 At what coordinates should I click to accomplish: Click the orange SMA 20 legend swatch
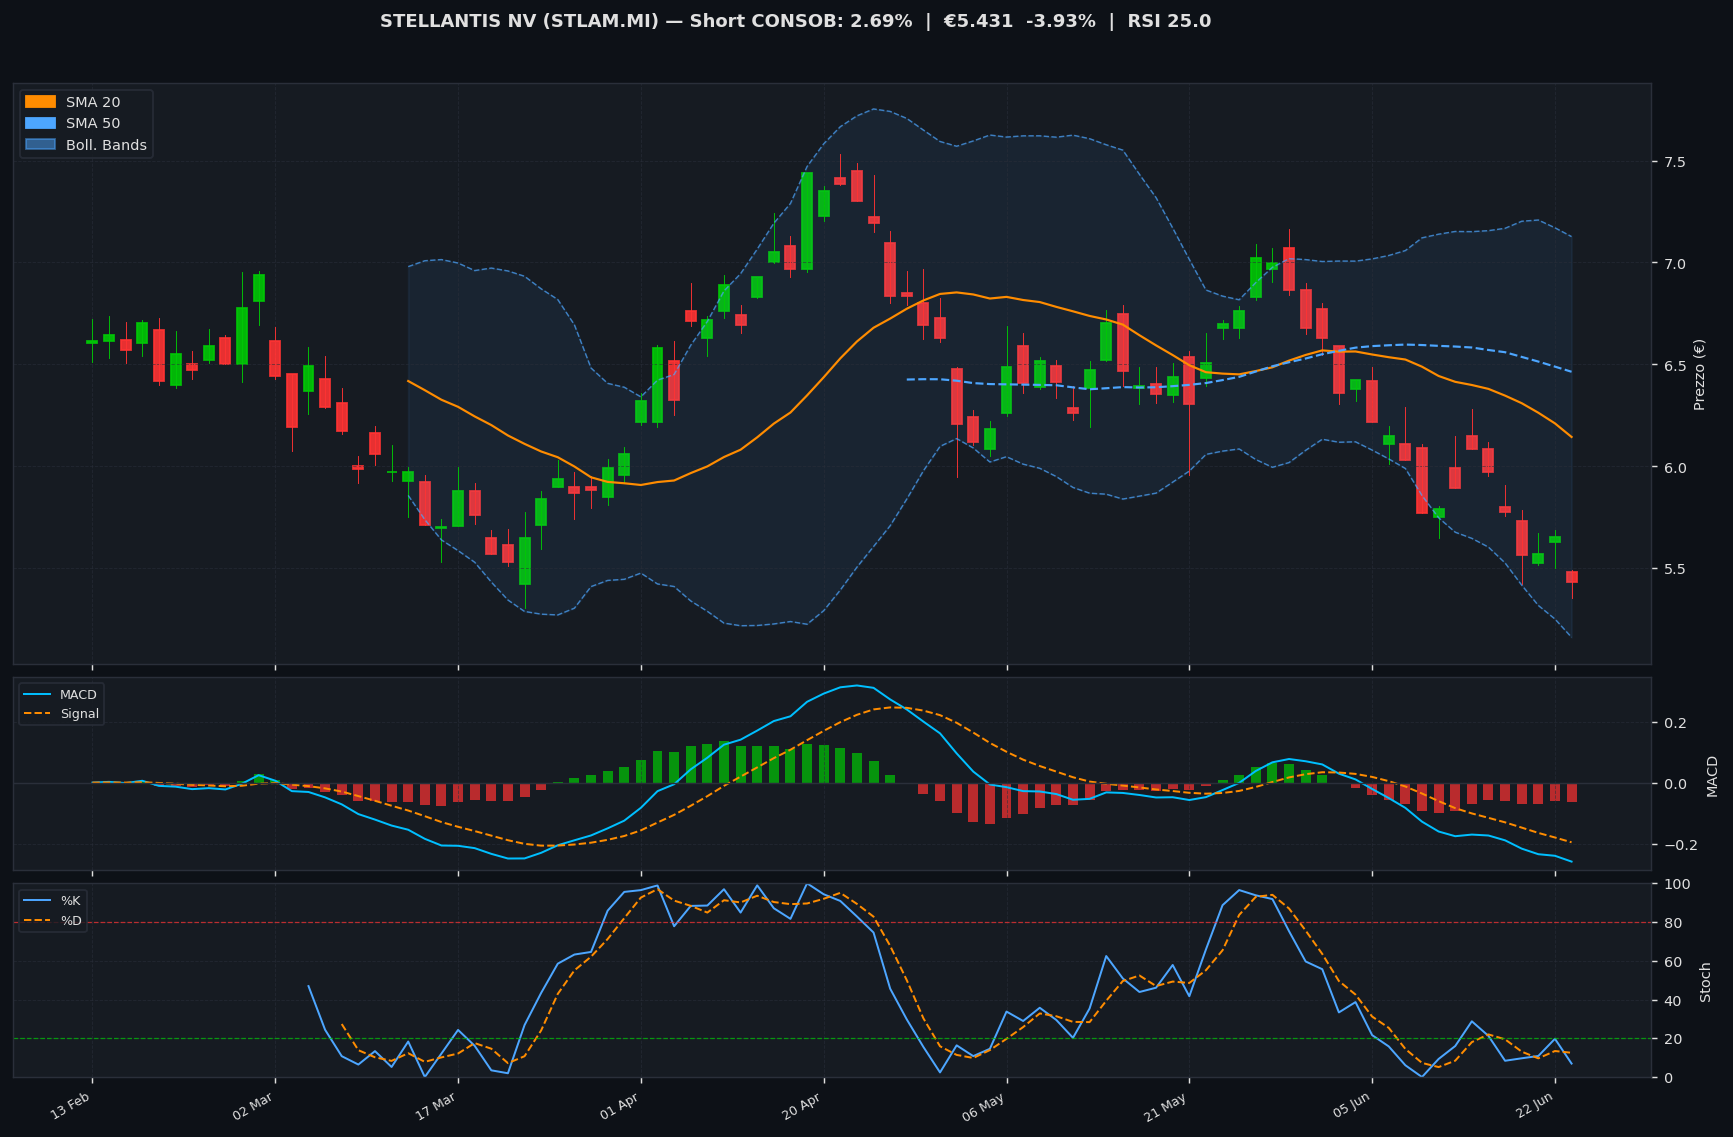(x=41, y=102)
